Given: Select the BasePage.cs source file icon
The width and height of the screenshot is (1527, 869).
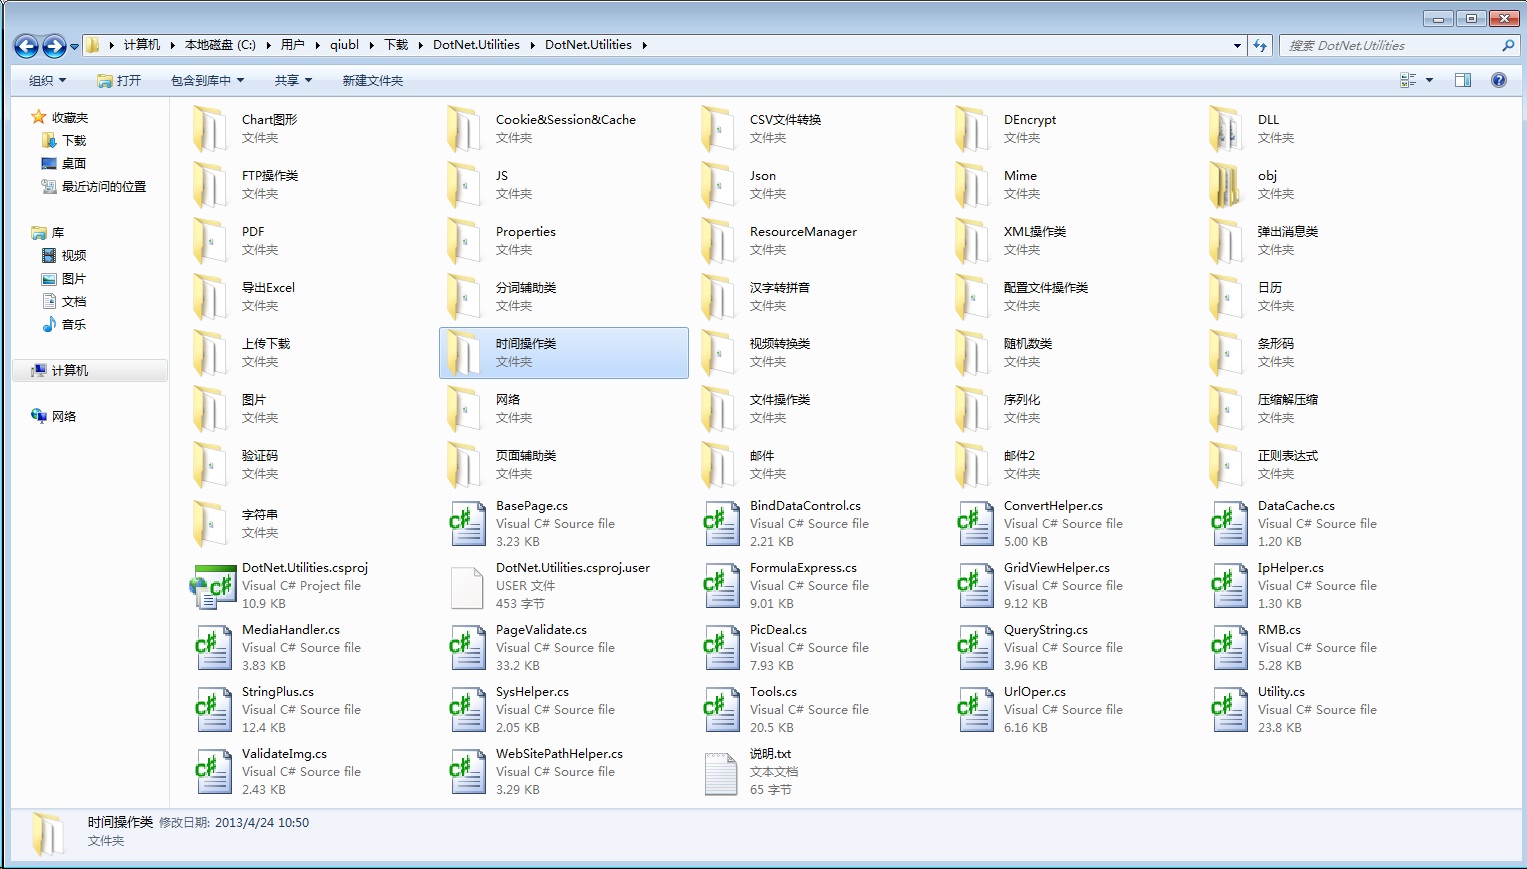Looking at the screenshot, I should pyautogui.click(x=467, y=524).
